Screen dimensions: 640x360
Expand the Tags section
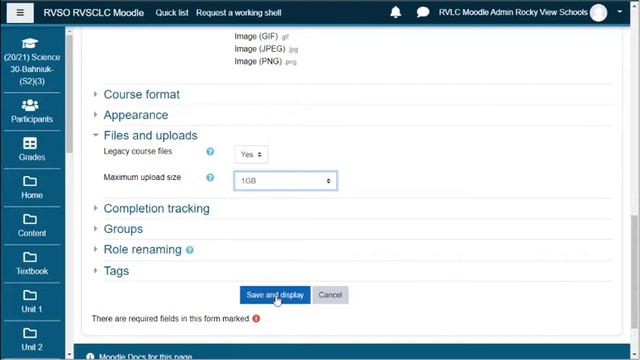coord(116,271)
